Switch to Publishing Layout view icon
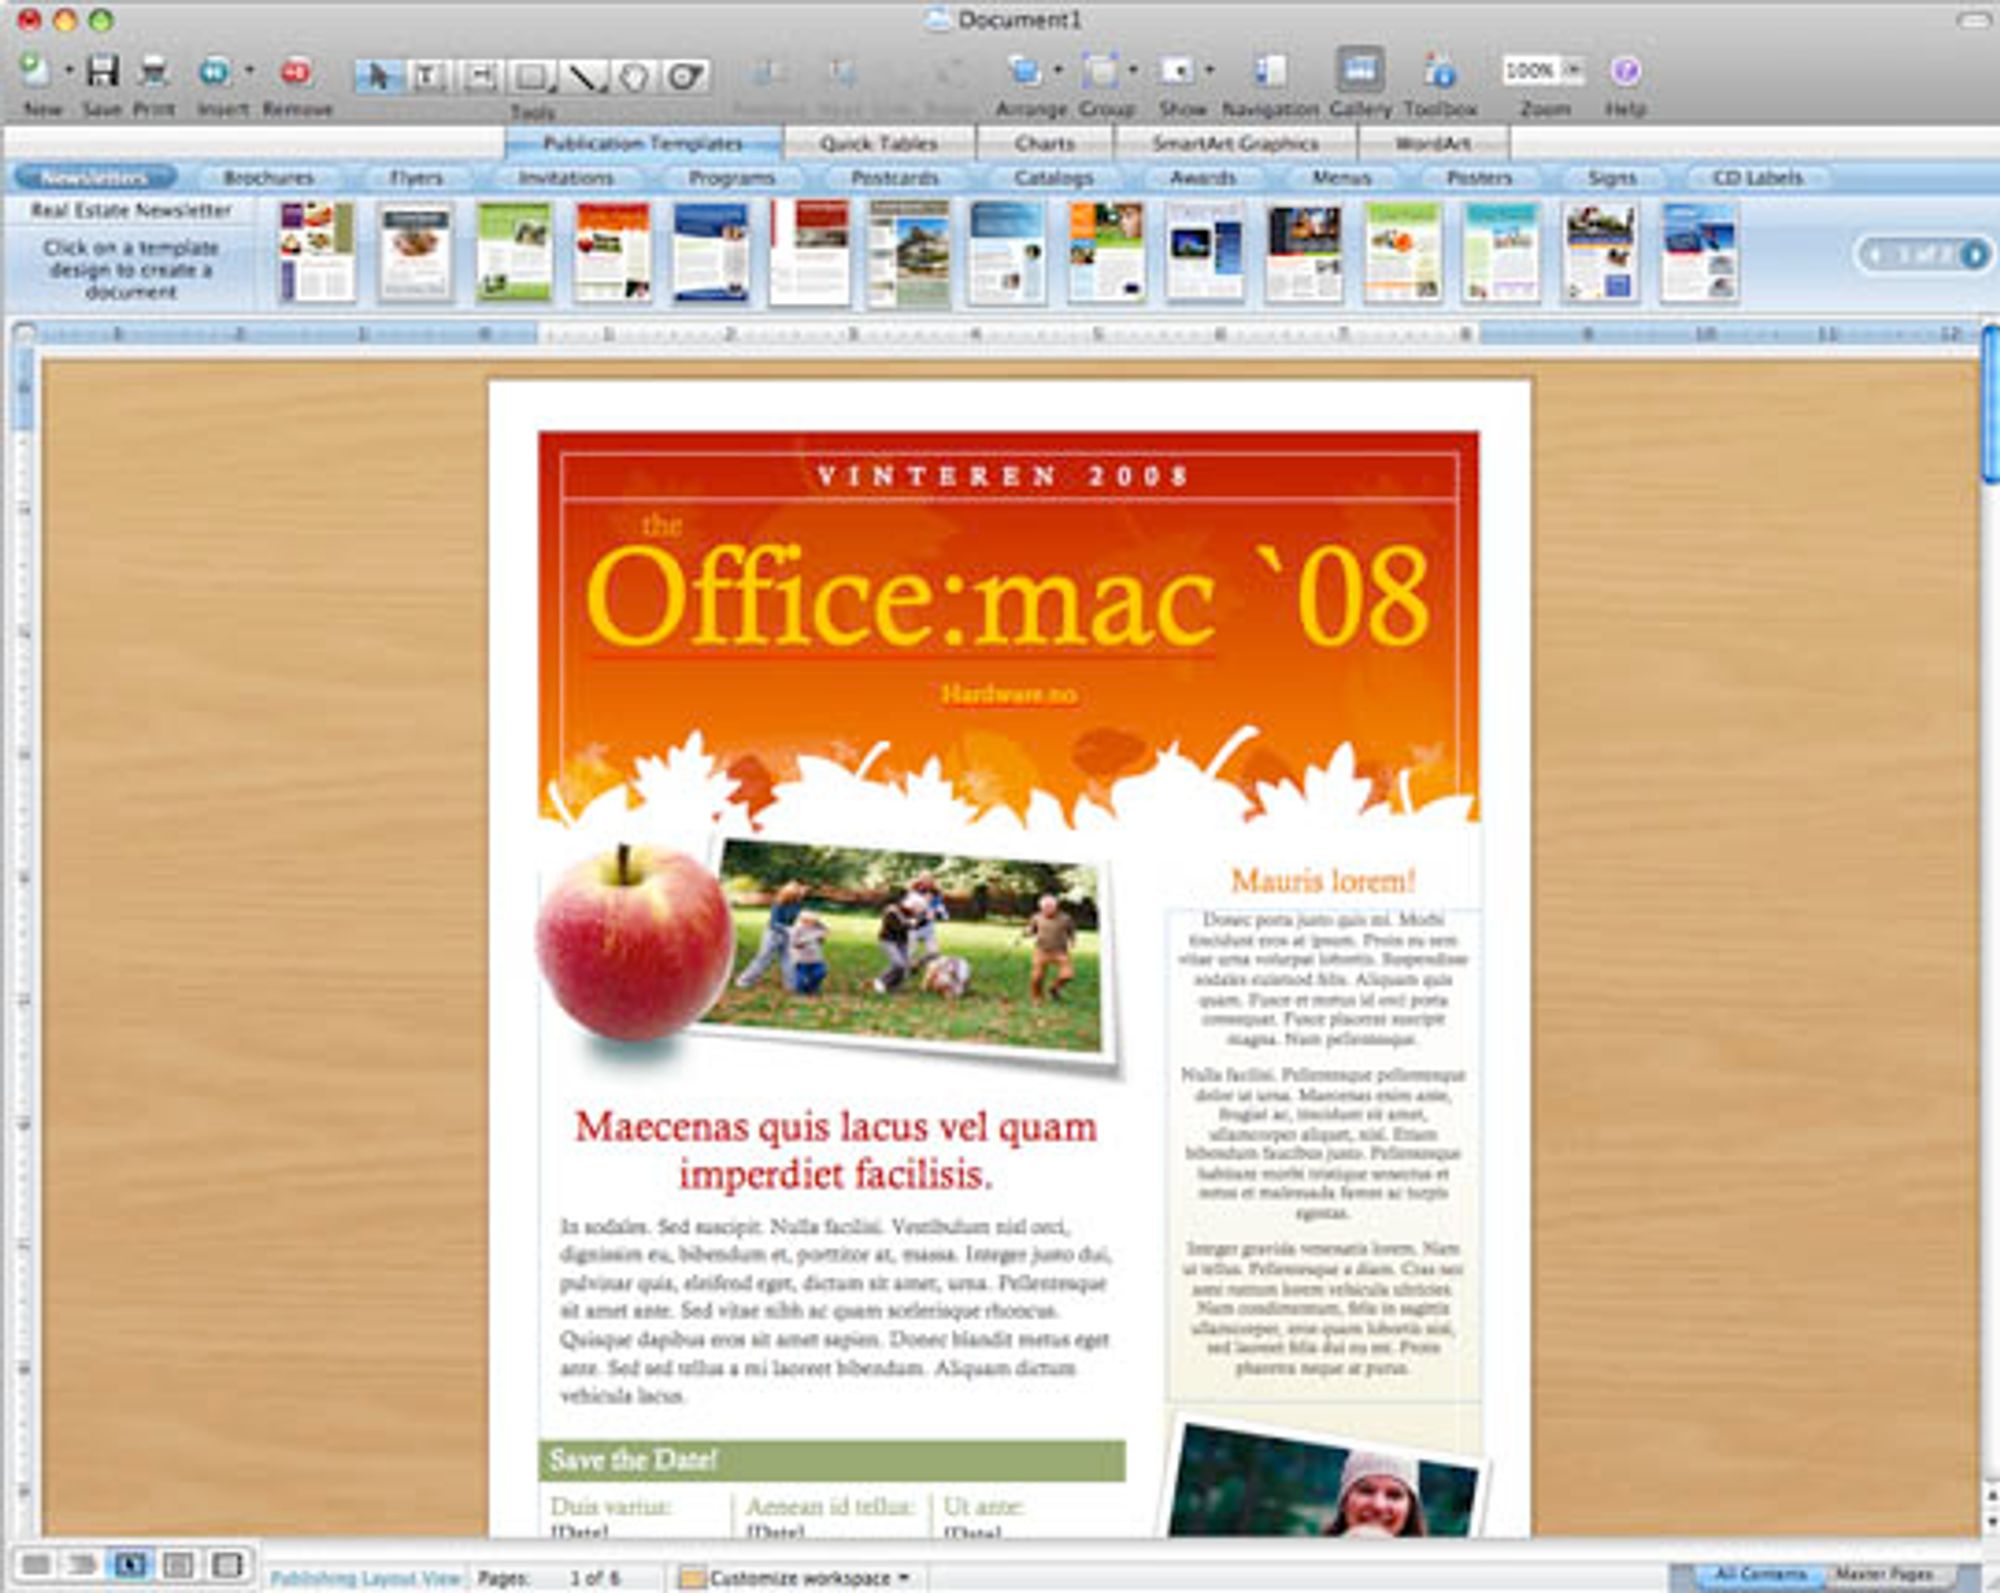2000x1593 pixels. pyautogui.click(x=130, y=1565)
